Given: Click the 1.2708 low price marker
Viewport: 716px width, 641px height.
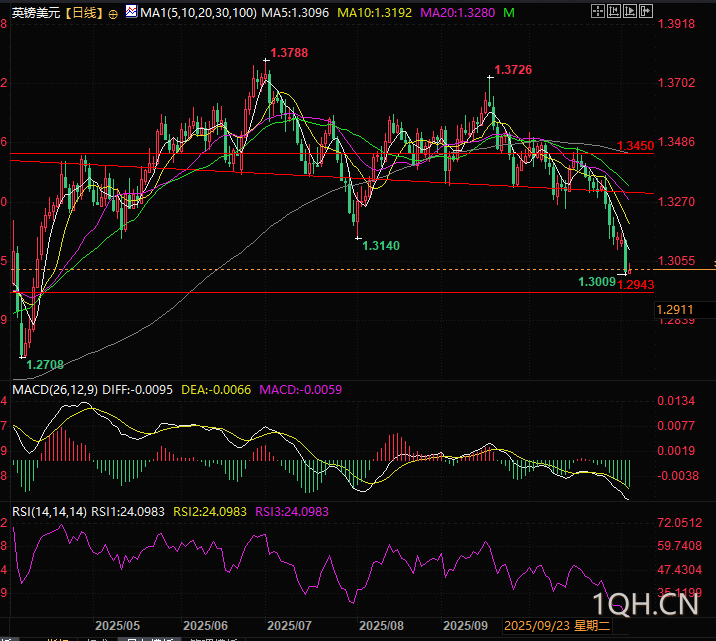Looking at the screenshot, I should pos(45,365).
